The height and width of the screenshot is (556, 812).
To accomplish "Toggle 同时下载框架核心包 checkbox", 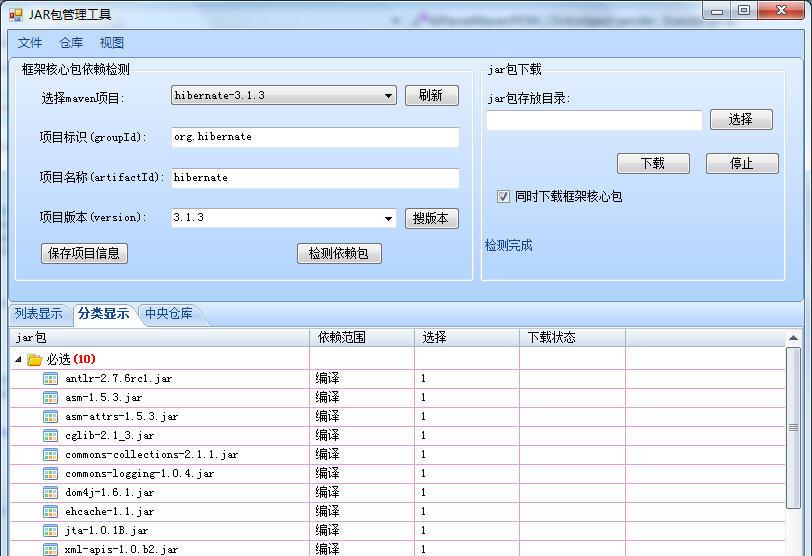I will tap(503, 196).
